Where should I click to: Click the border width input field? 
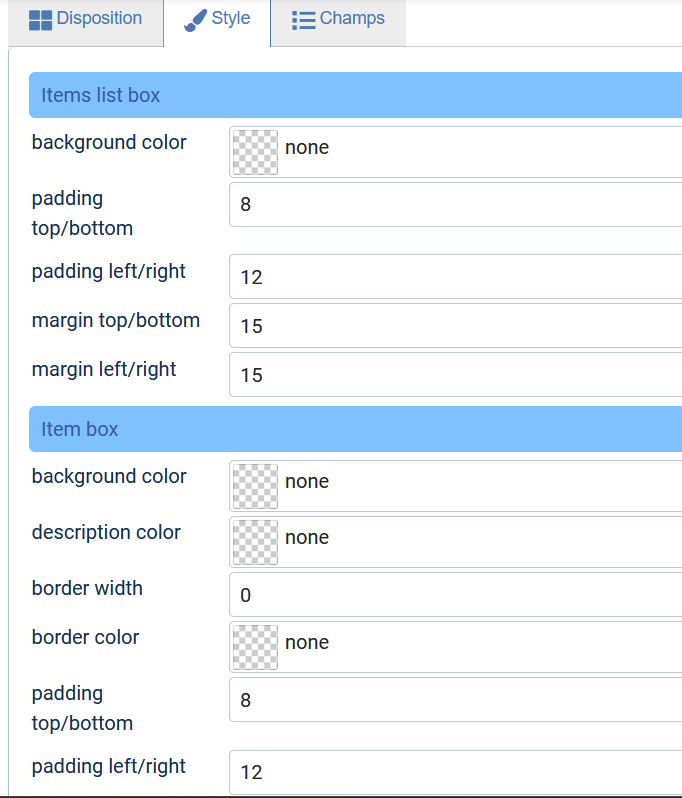[x=456, y=594]
